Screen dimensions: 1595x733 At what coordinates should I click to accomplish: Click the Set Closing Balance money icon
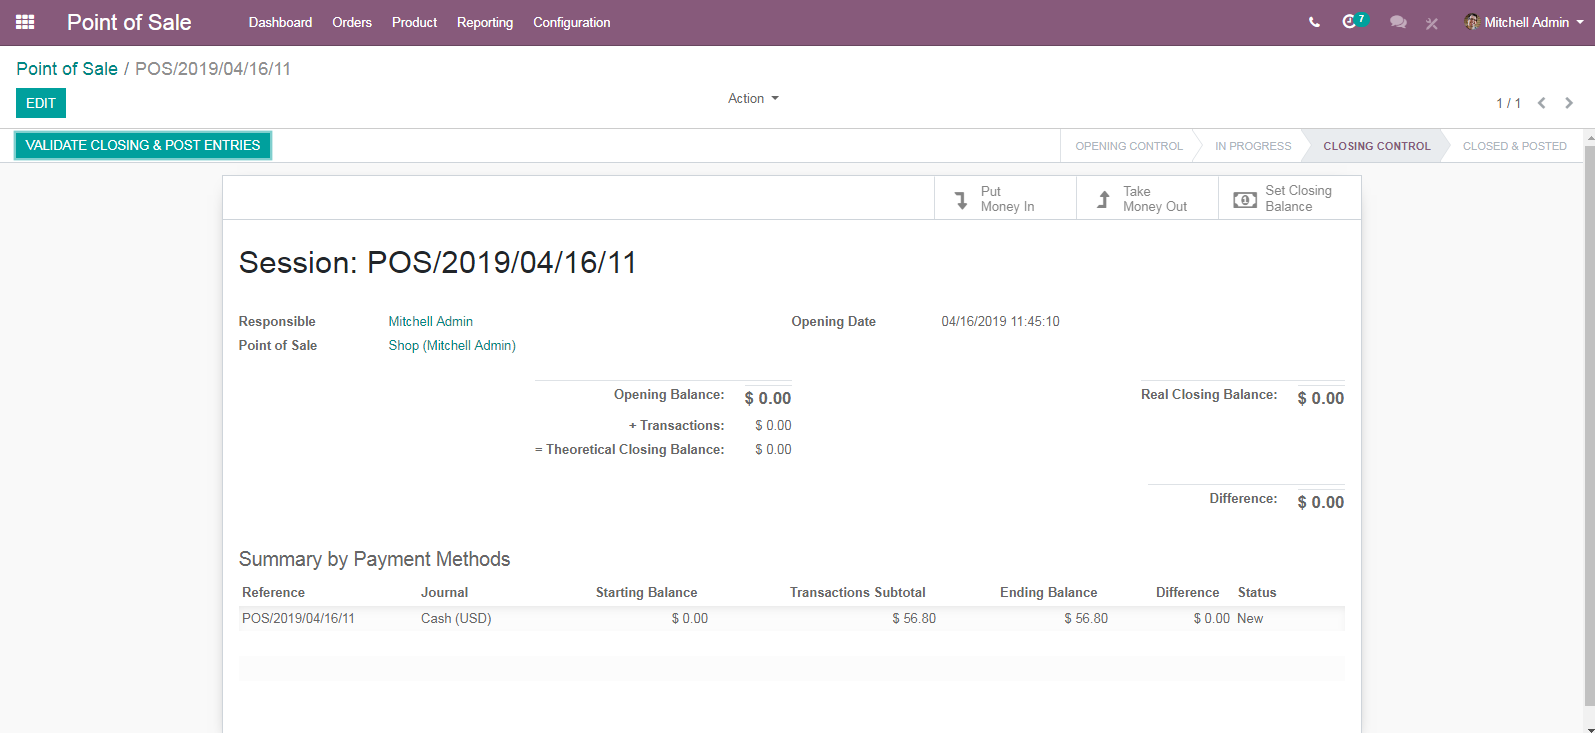coord(1244,199)
